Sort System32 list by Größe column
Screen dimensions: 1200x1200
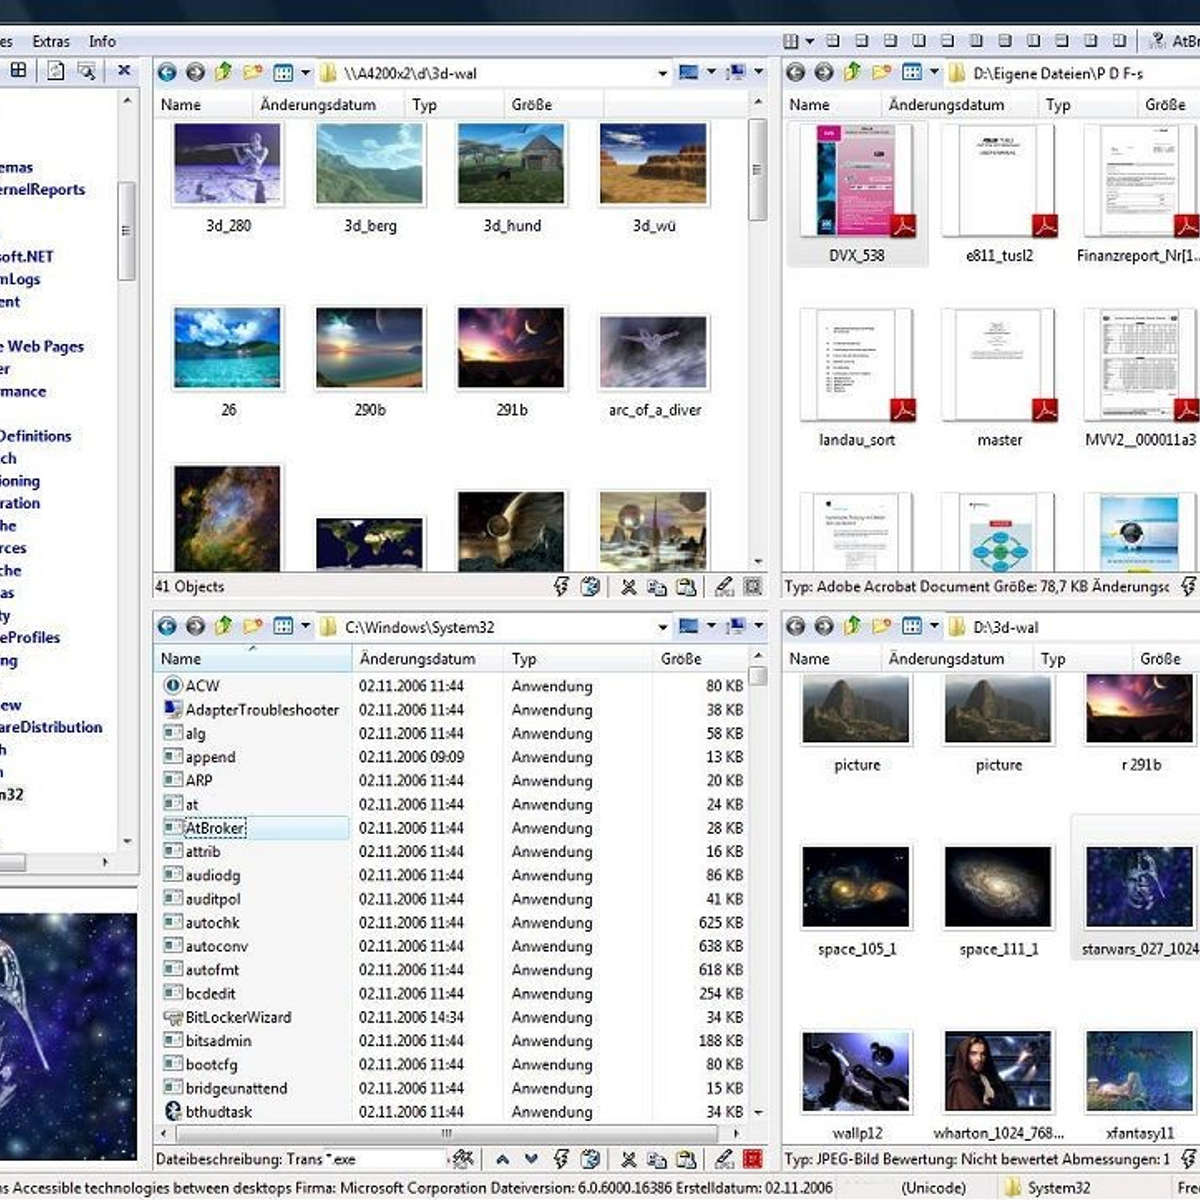pos(680,659)
